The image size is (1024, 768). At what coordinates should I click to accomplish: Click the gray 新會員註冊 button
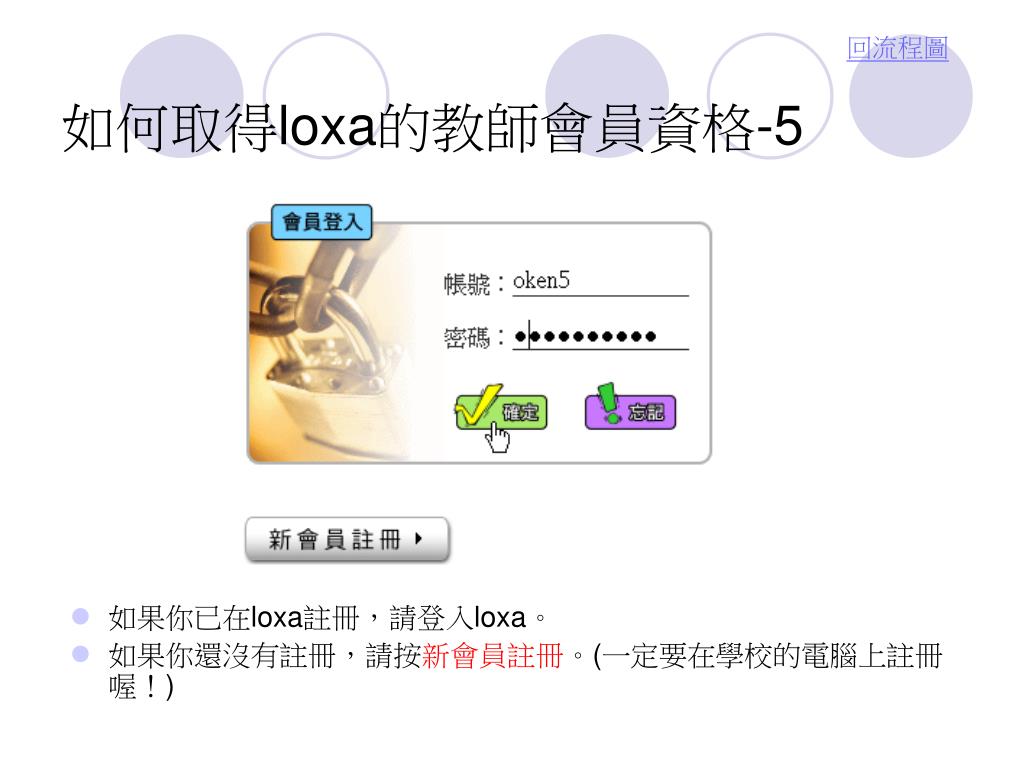347,539
